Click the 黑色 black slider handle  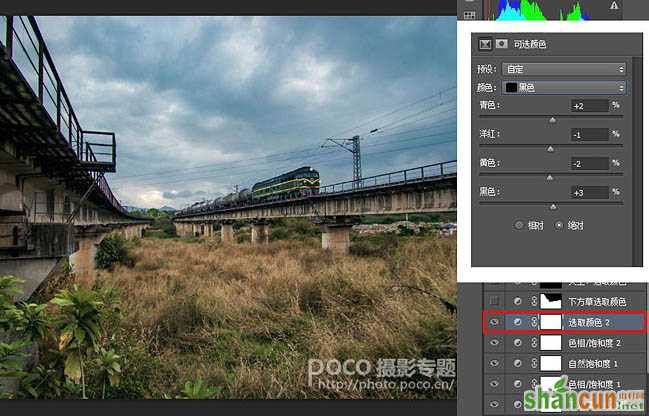pos(553,207)
